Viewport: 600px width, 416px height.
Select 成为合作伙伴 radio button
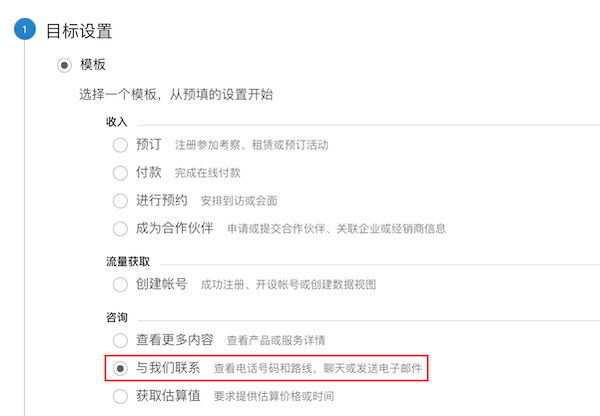click(x=120, y=229)
